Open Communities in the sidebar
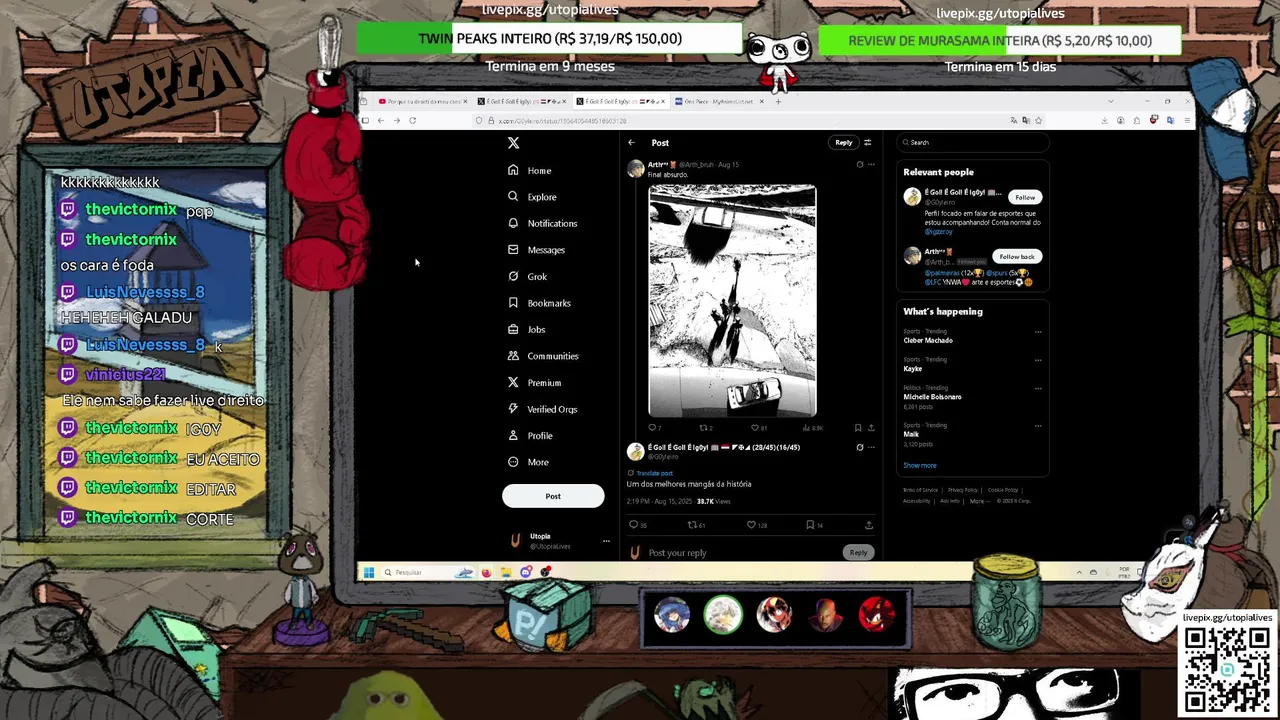1280x720 pixels. (543, 356)
